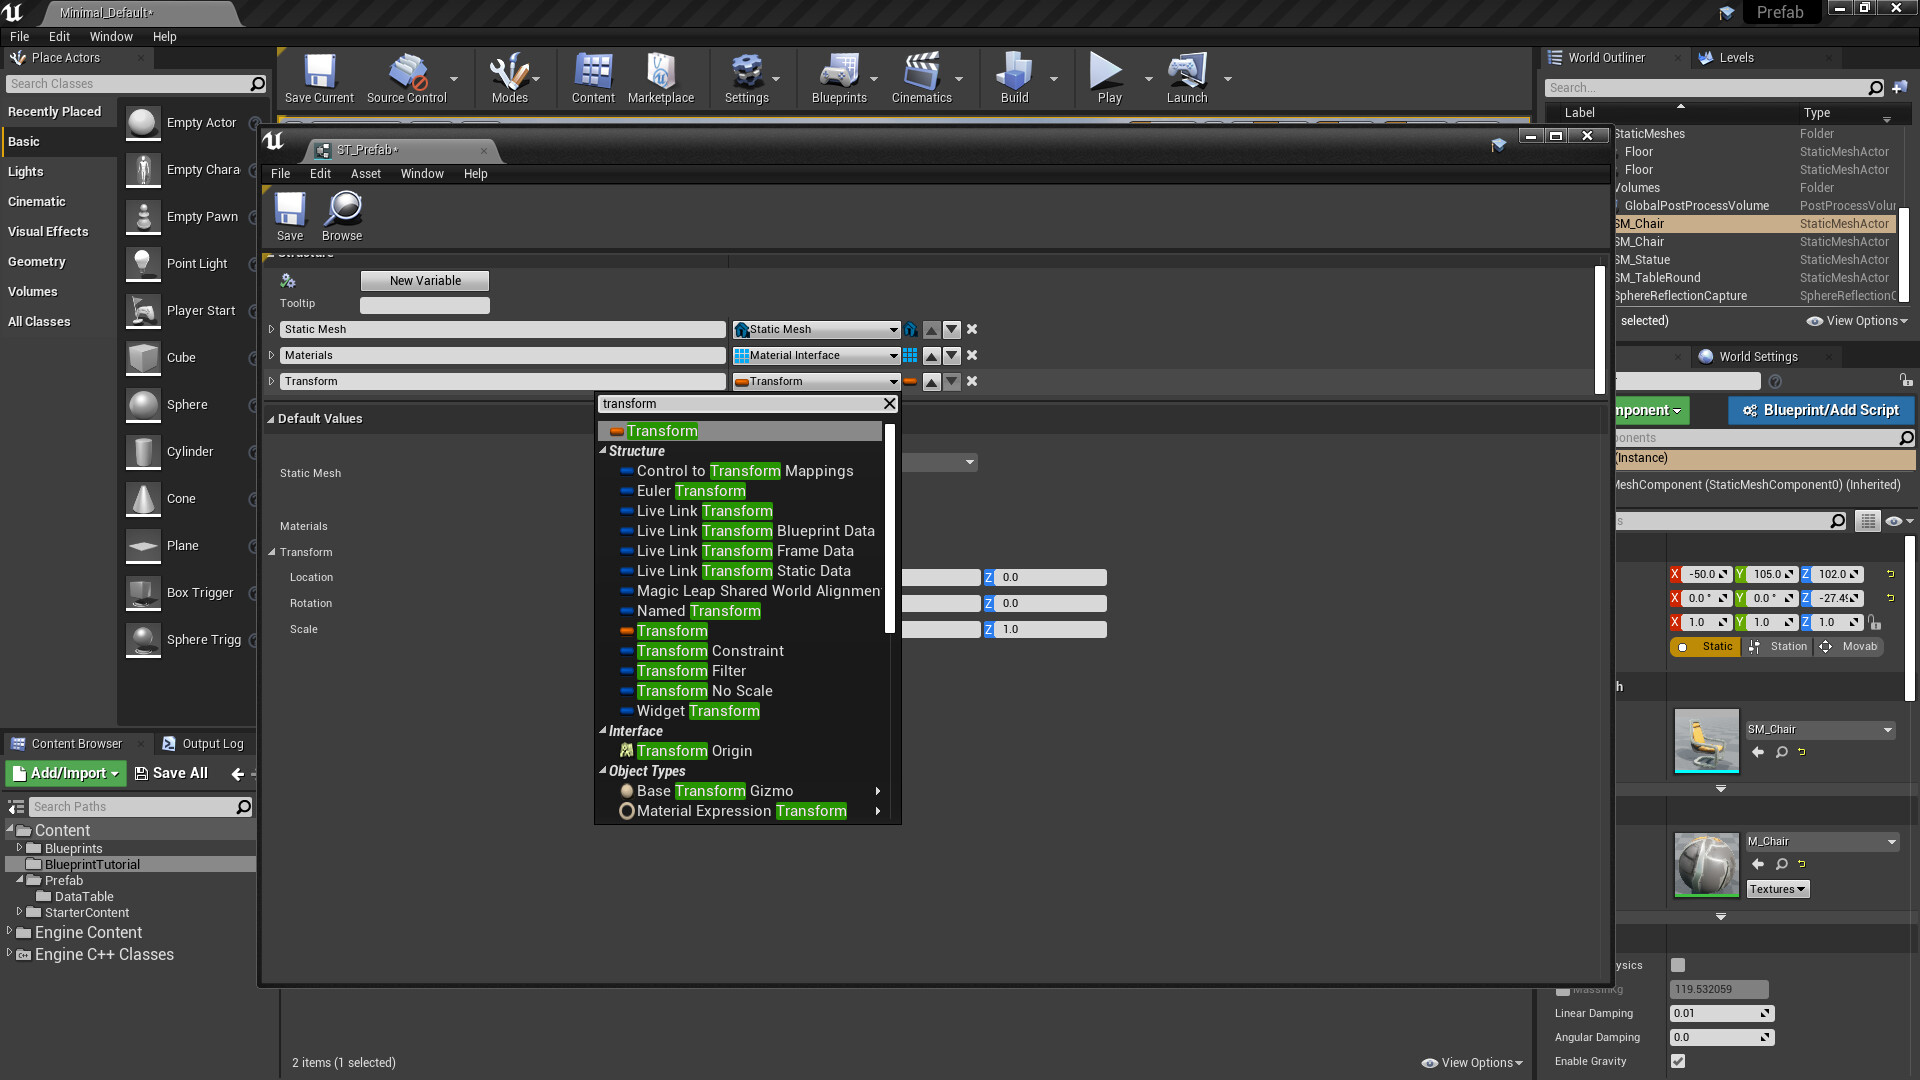Clear the transform search text
1920x1080 pixels.
tap(889, 404)
